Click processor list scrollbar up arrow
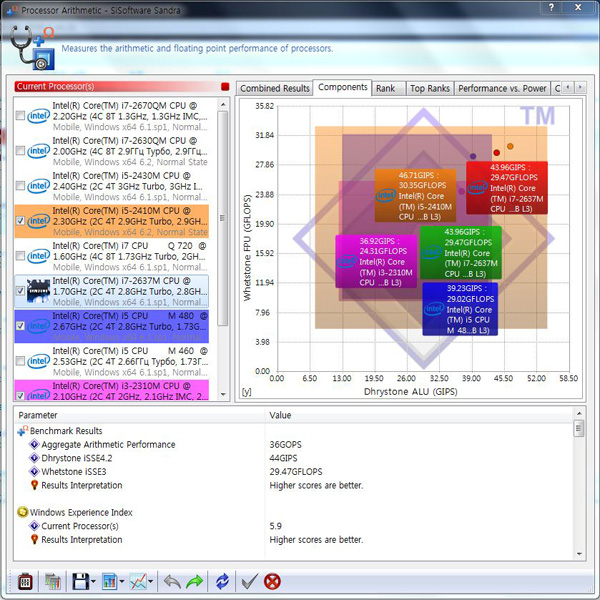The image size is (600, 600). coord(223,104)
